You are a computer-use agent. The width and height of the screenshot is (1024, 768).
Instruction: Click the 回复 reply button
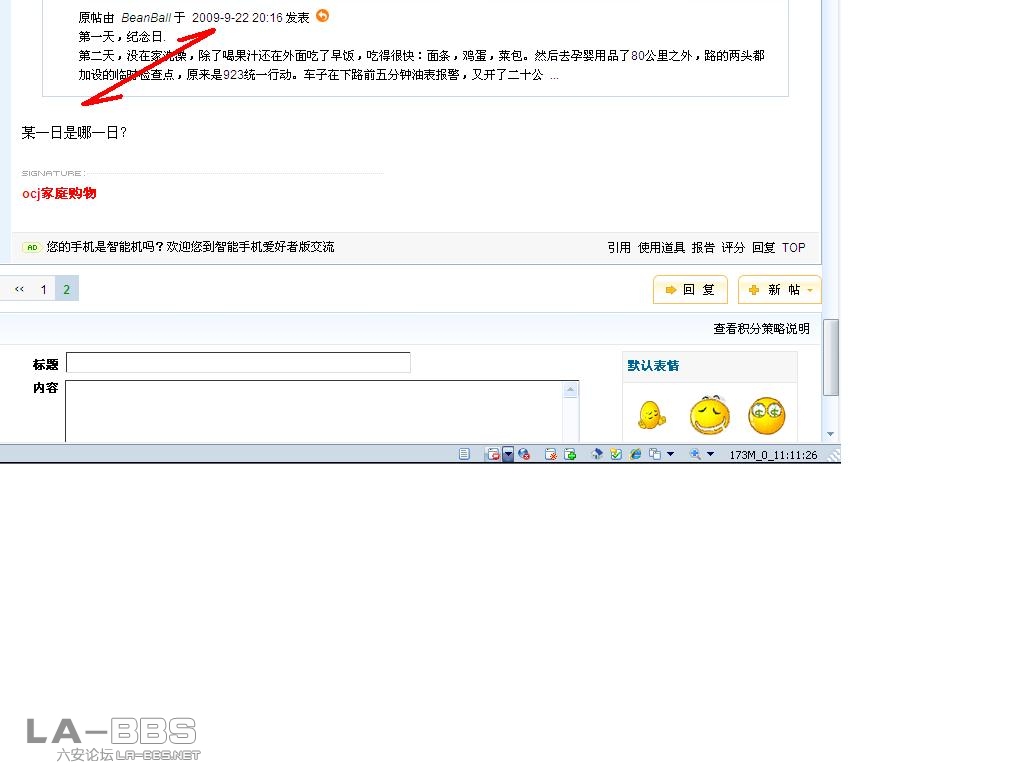point(690,290)
